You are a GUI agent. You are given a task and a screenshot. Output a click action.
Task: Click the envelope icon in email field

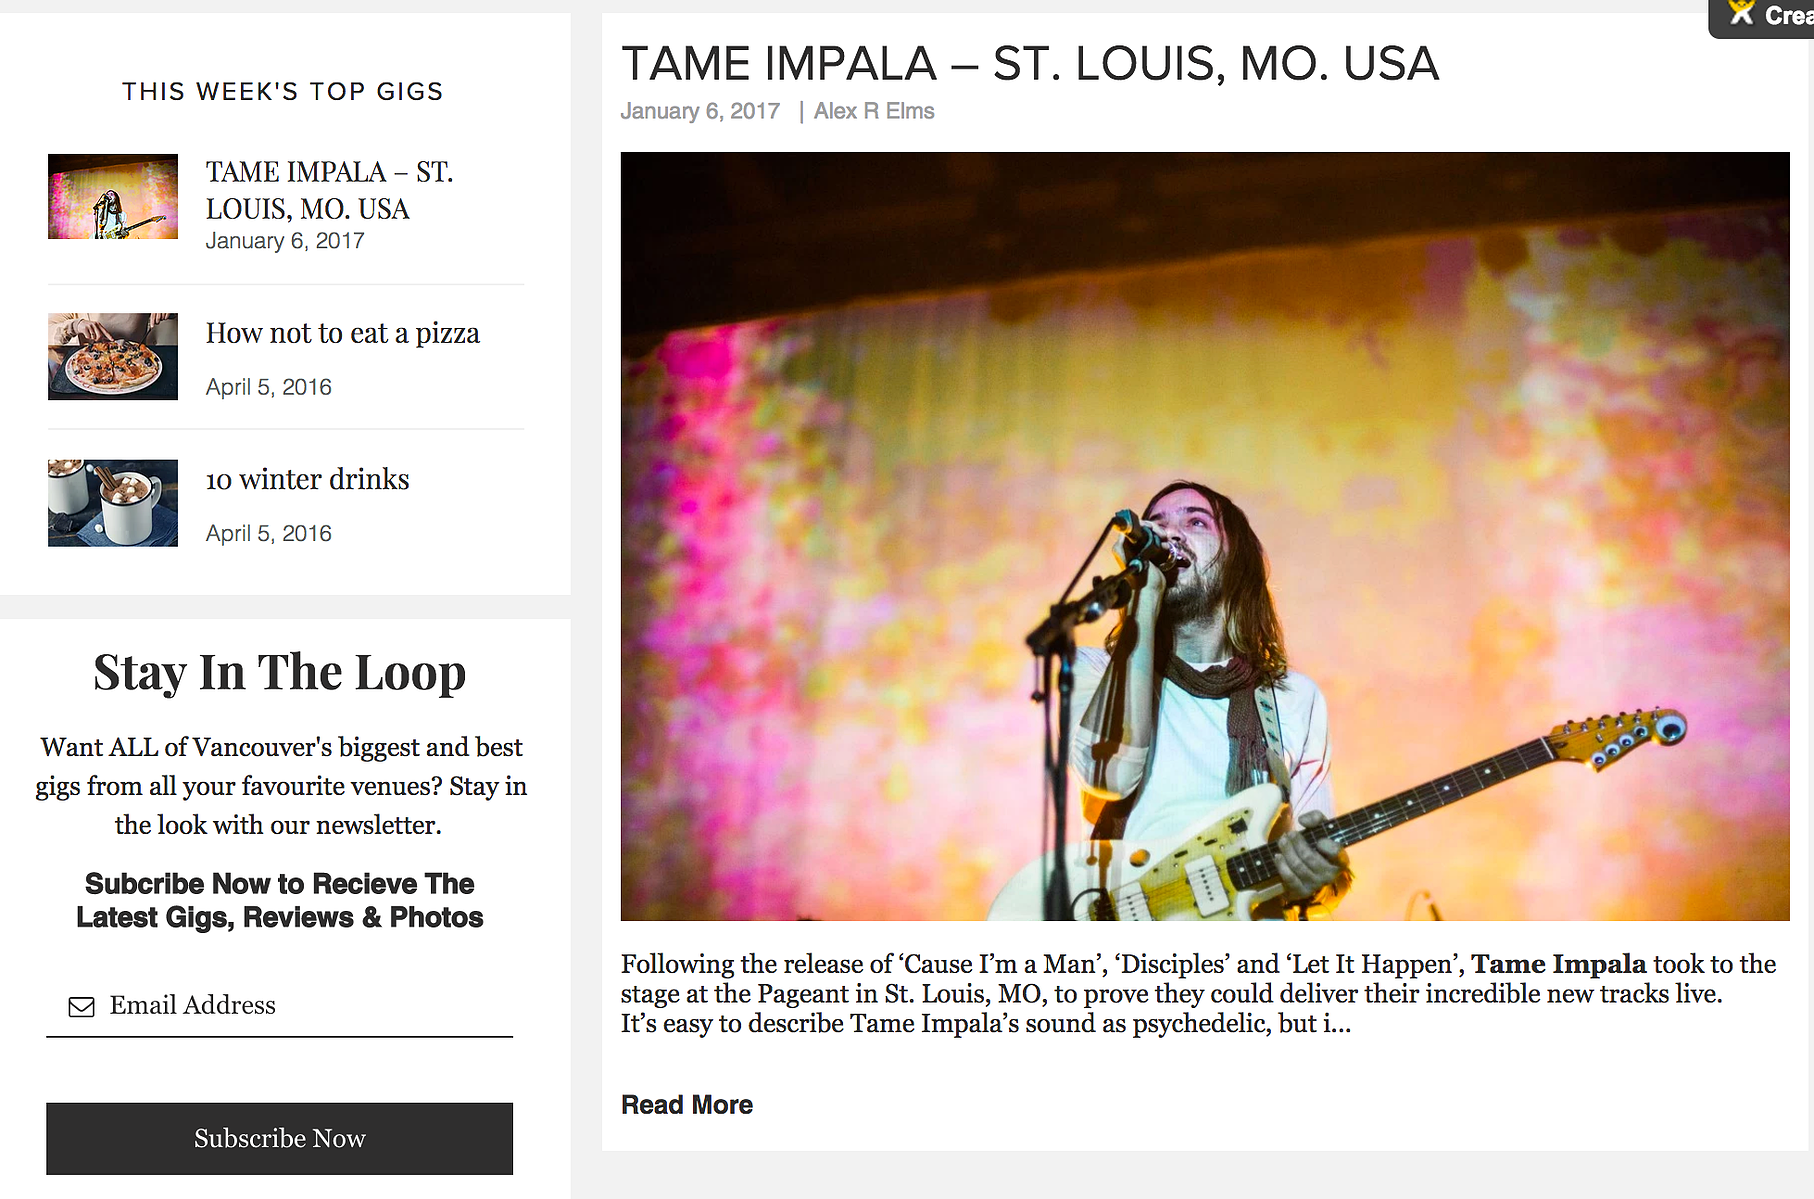[81, 1006]
